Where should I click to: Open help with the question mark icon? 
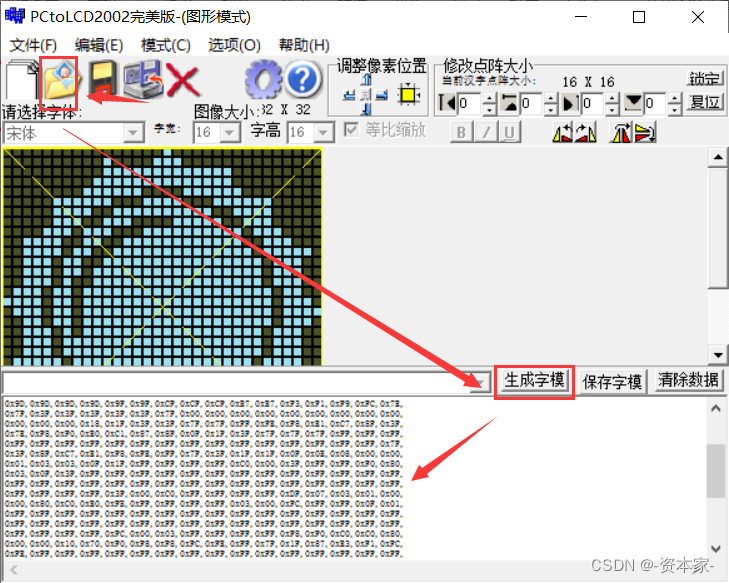303,80
